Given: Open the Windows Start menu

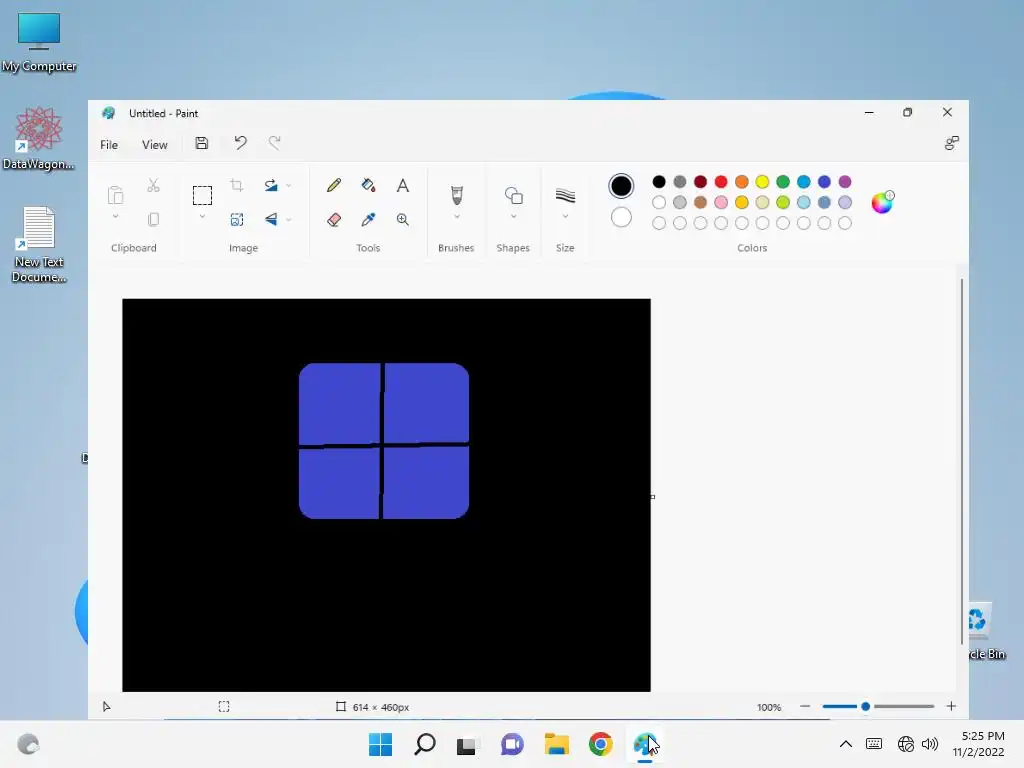Looking at the screenshot, I should point(380,744).
